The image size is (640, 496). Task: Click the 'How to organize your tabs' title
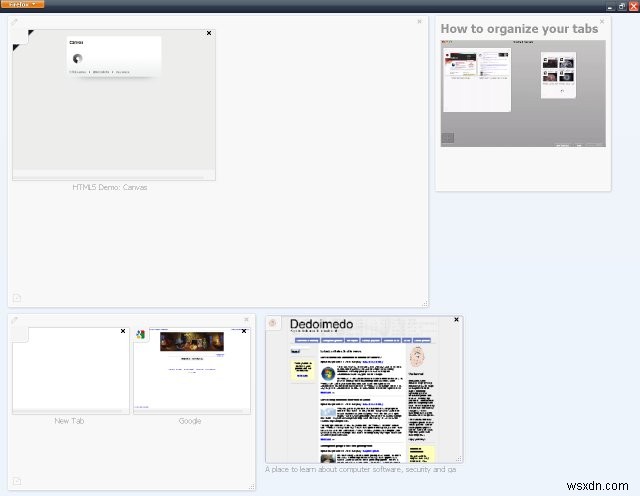tap(519, 29)
